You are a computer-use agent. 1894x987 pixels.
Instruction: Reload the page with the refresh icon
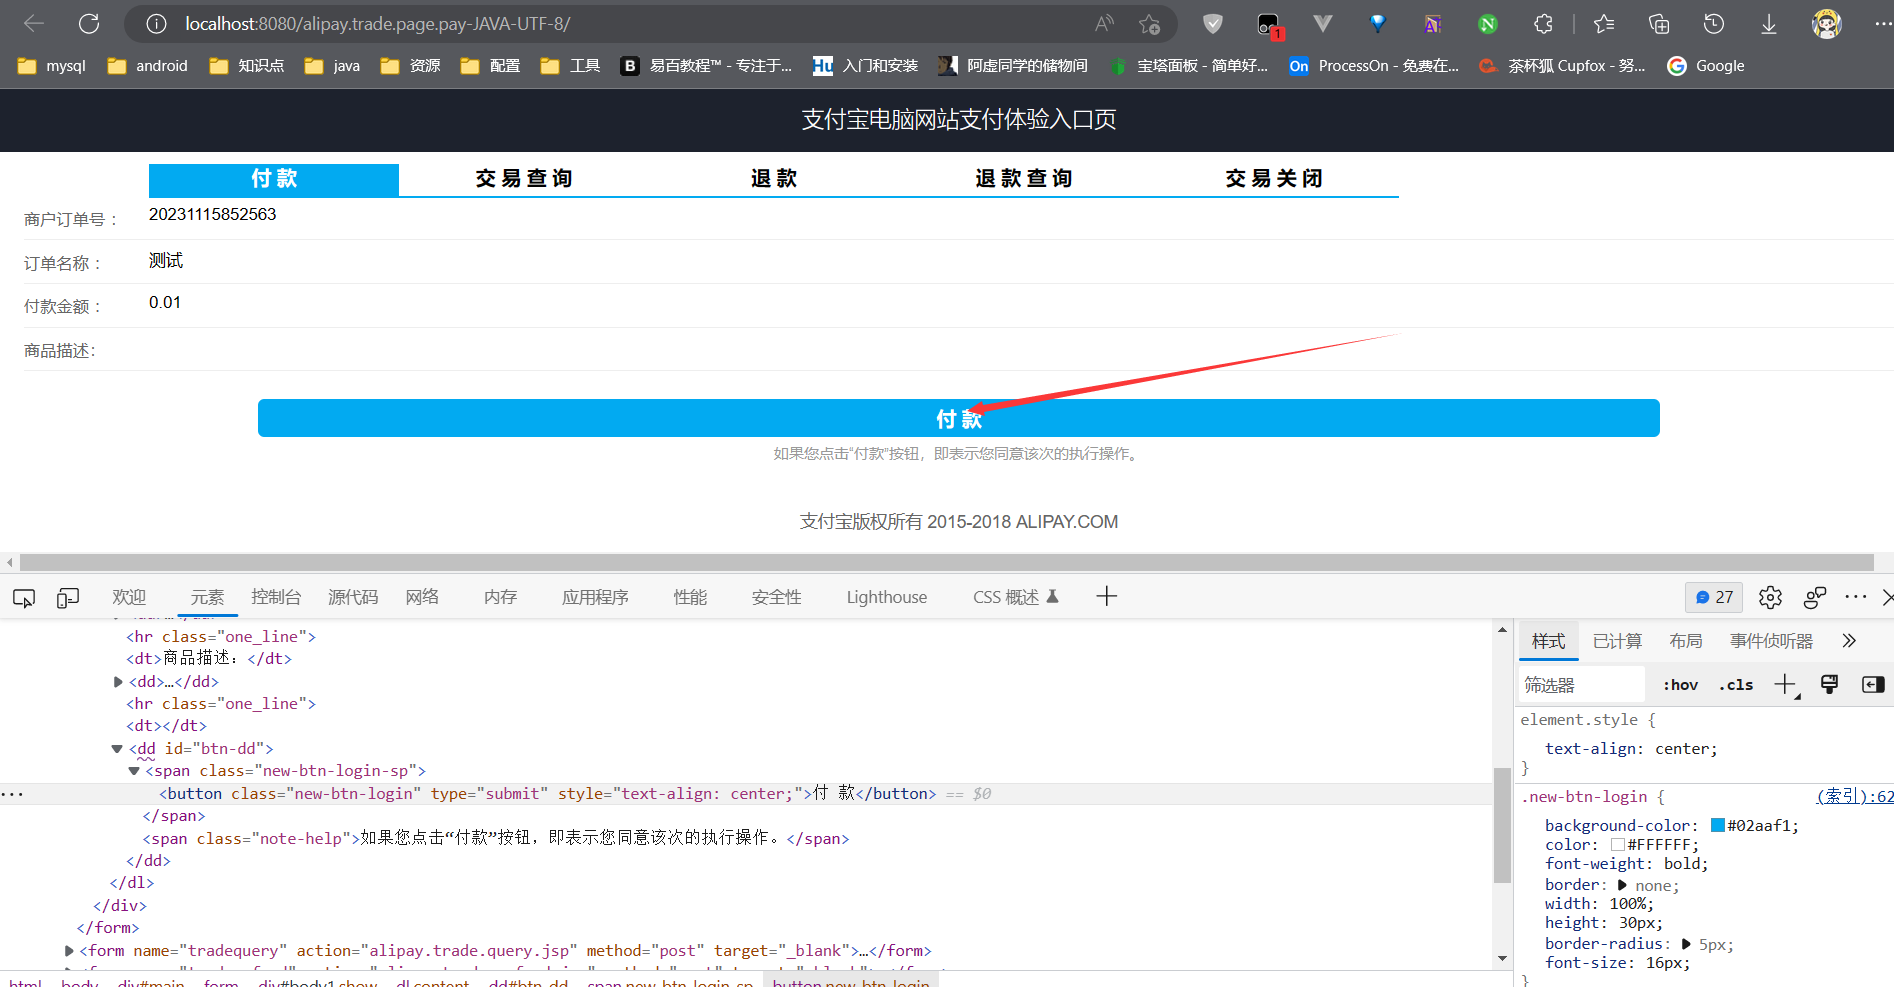click(89, 23)
